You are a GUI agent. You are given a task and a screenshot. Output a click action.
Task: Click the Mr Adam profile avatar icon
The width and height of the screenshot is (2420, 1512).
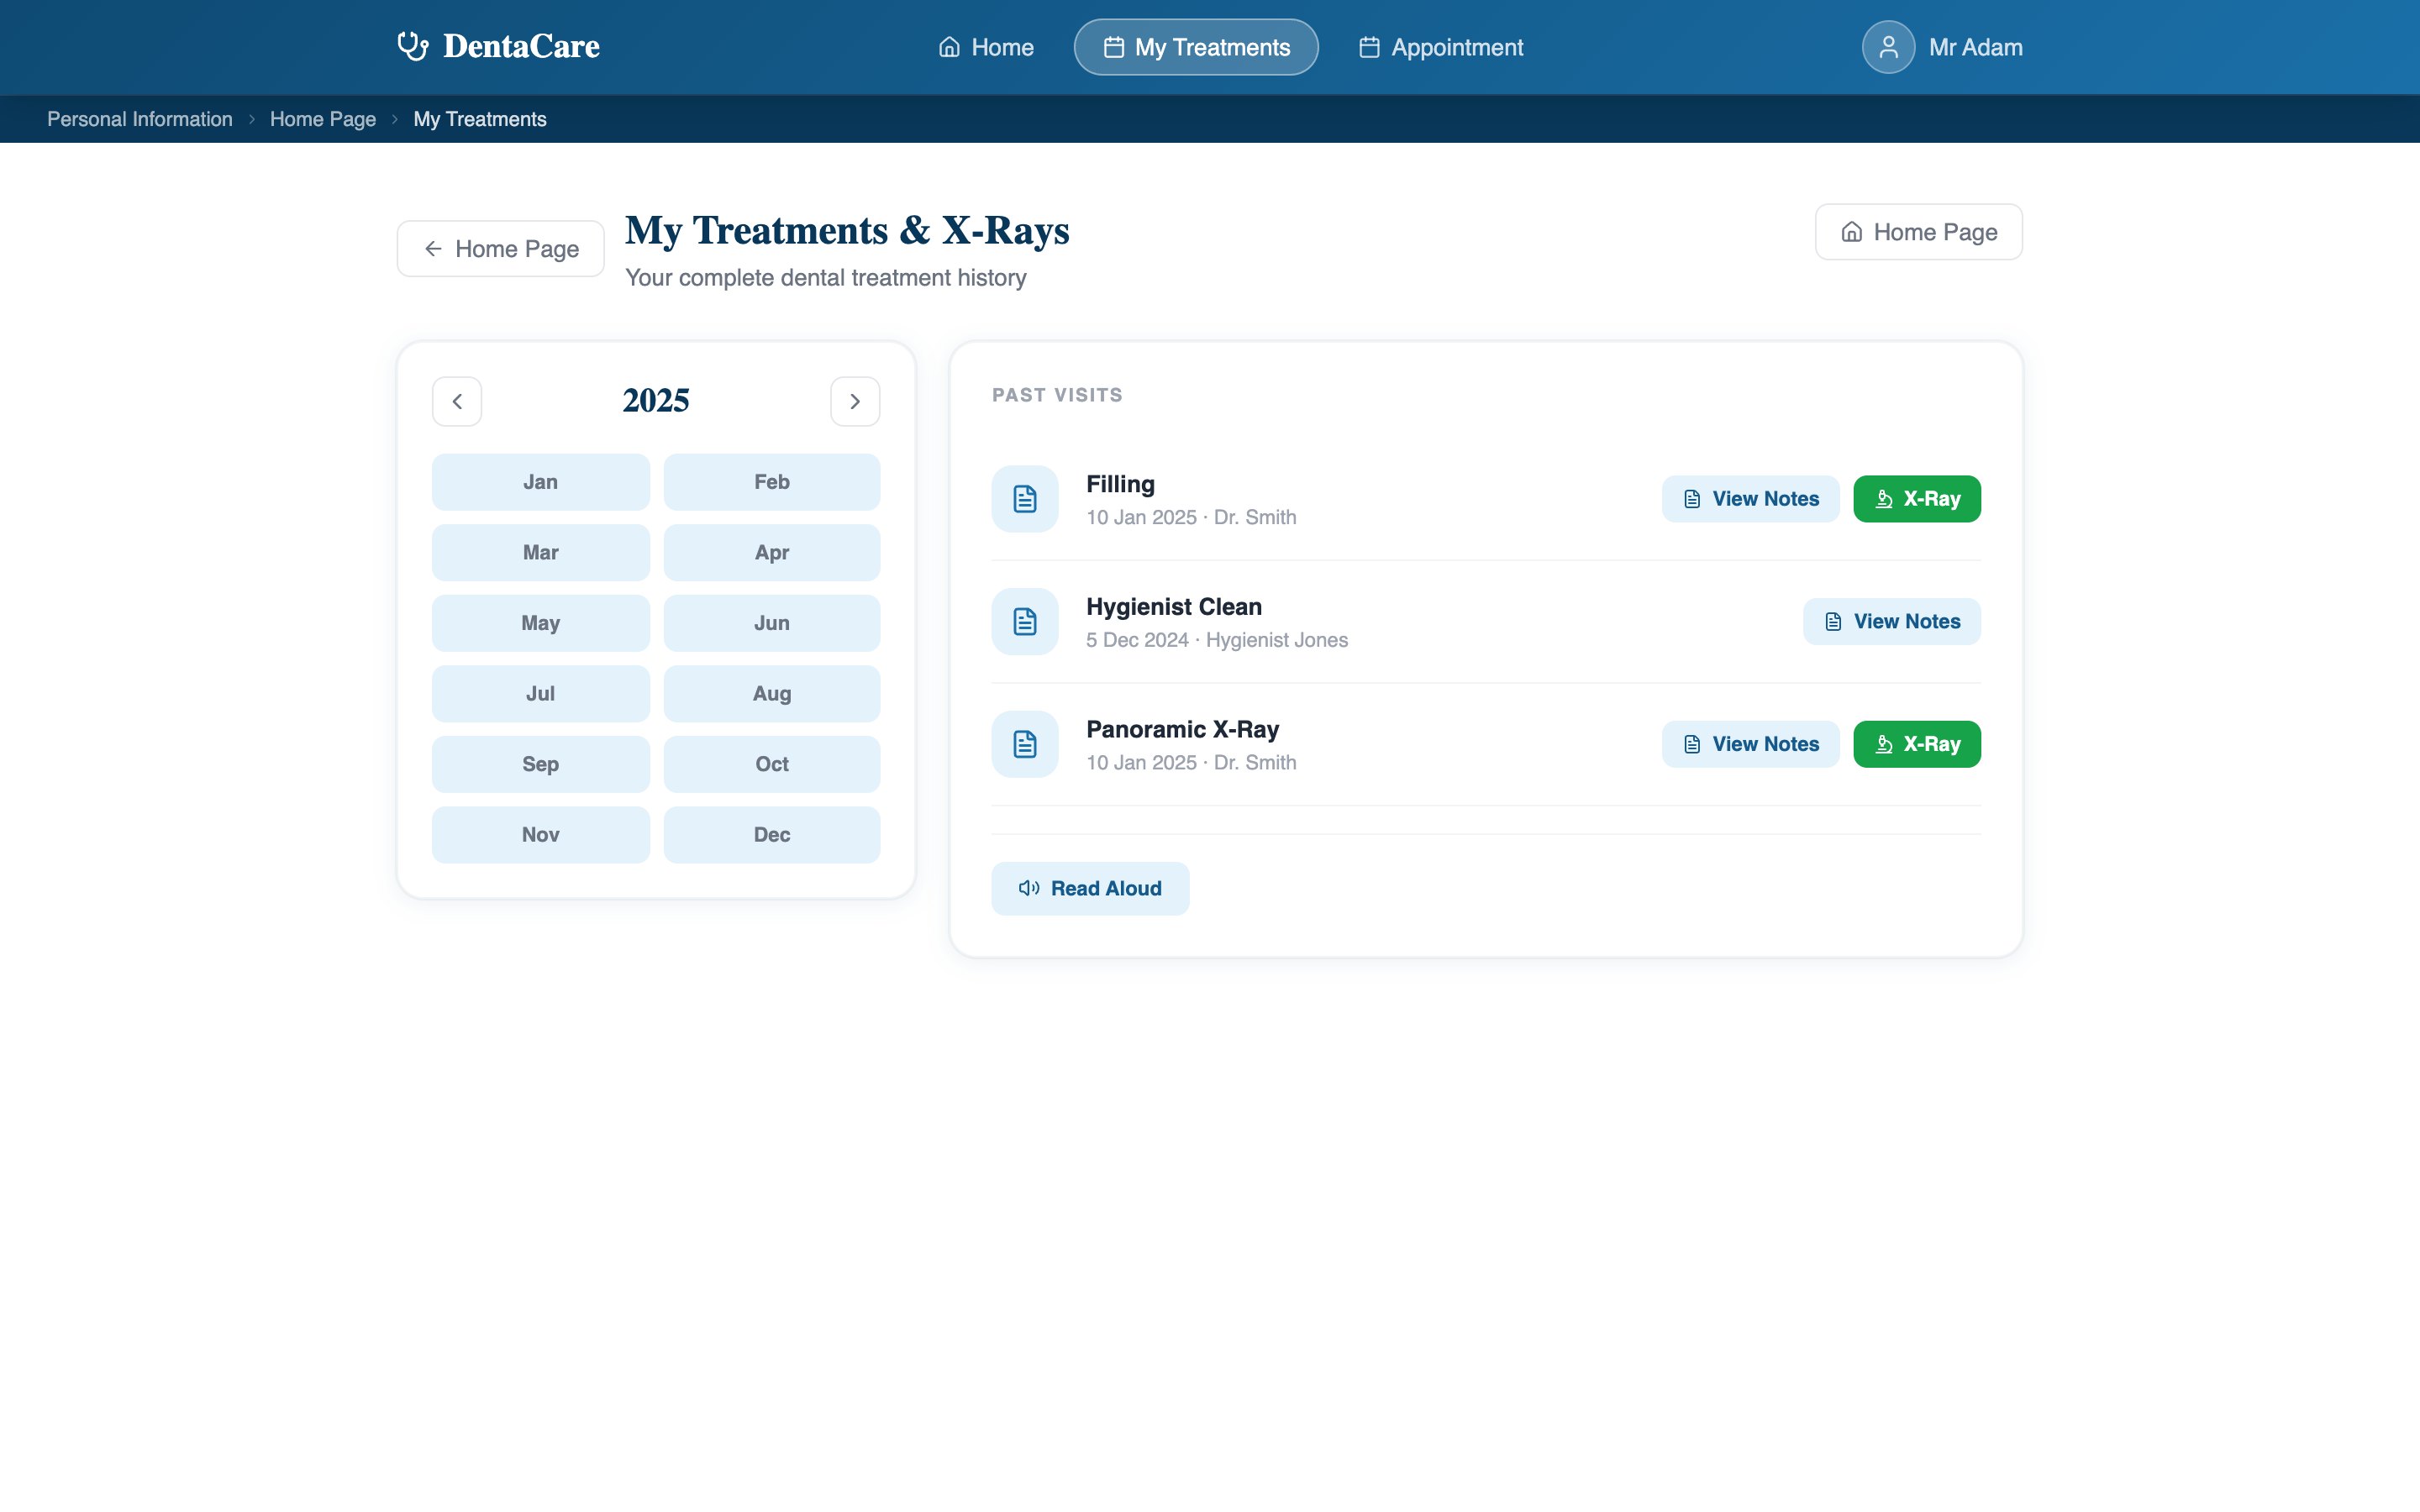pos(1888,47)
